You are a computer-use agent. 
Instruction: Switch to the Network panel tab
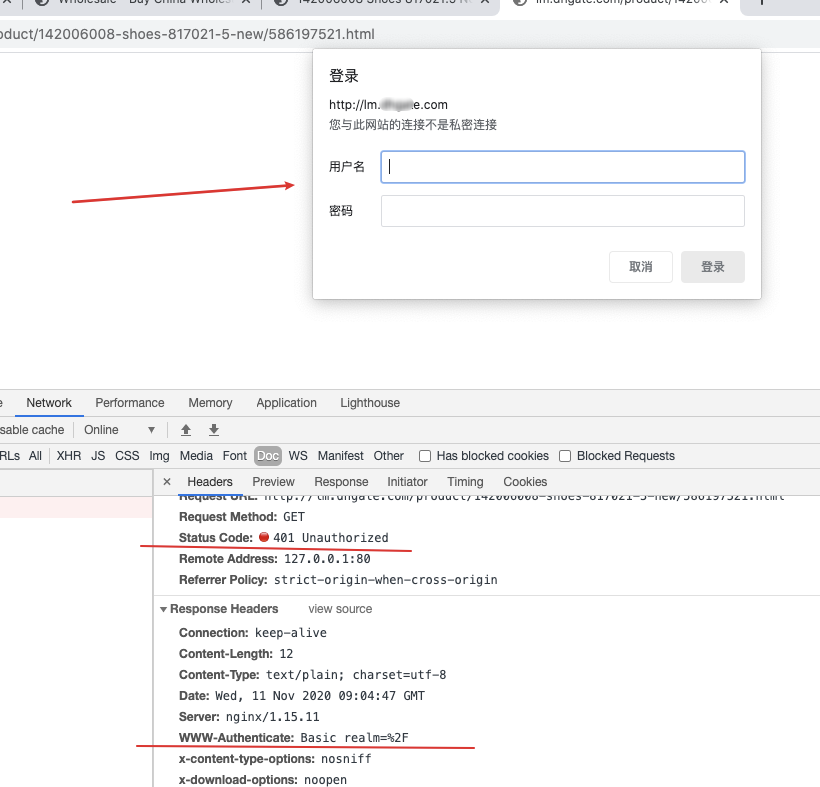49,403
